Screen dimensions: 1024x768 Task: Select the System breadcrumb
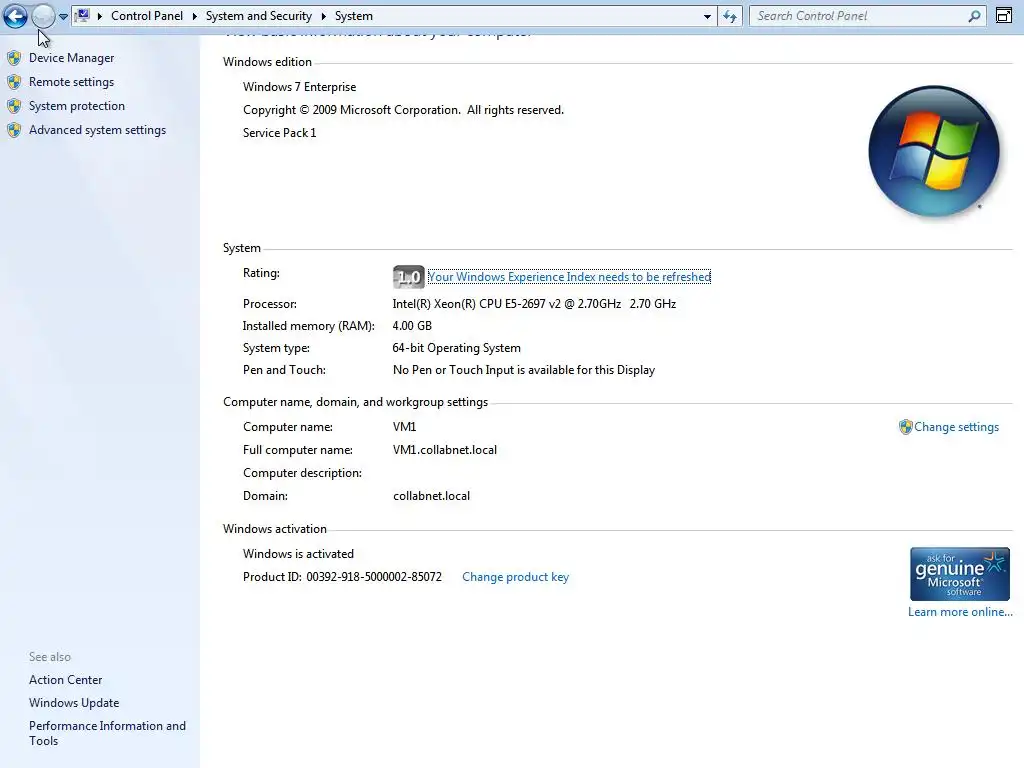pyautogui.click(x=354, y=16)
